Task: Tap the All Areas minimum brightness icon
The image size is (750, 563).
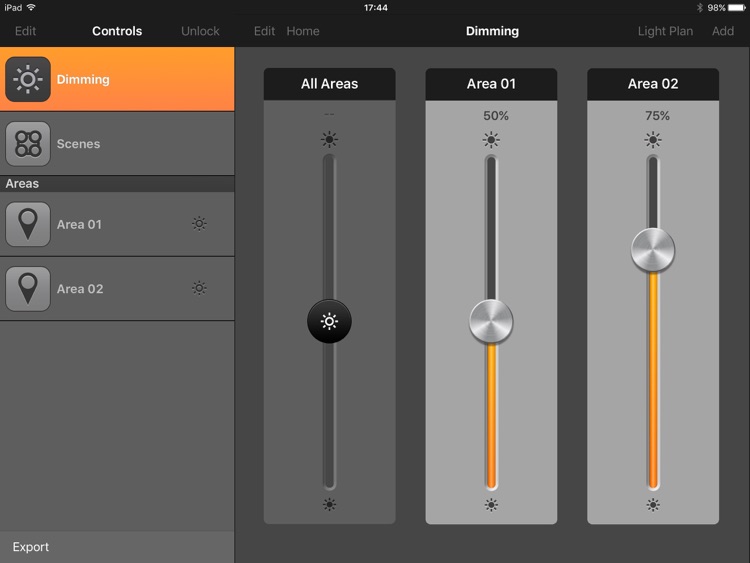Action: [x=329, y=504]
